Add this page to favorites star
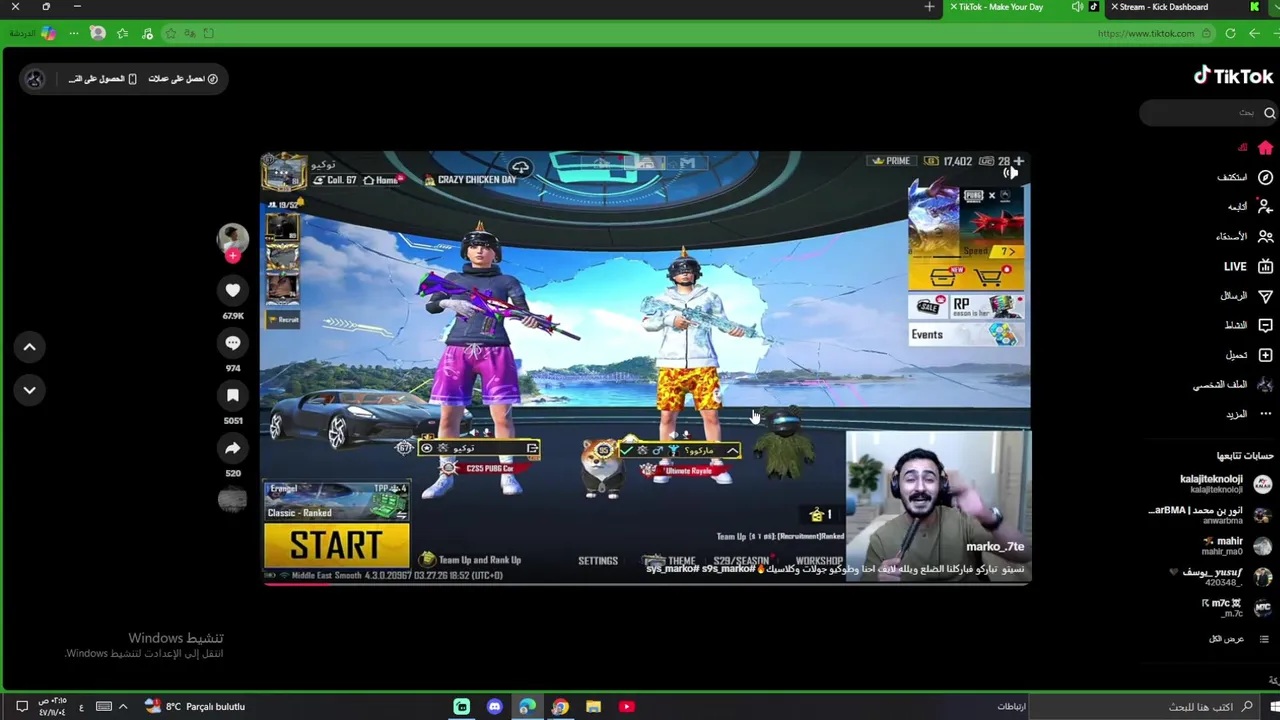Screen dimensions: 1280x720 click(170, 33)
